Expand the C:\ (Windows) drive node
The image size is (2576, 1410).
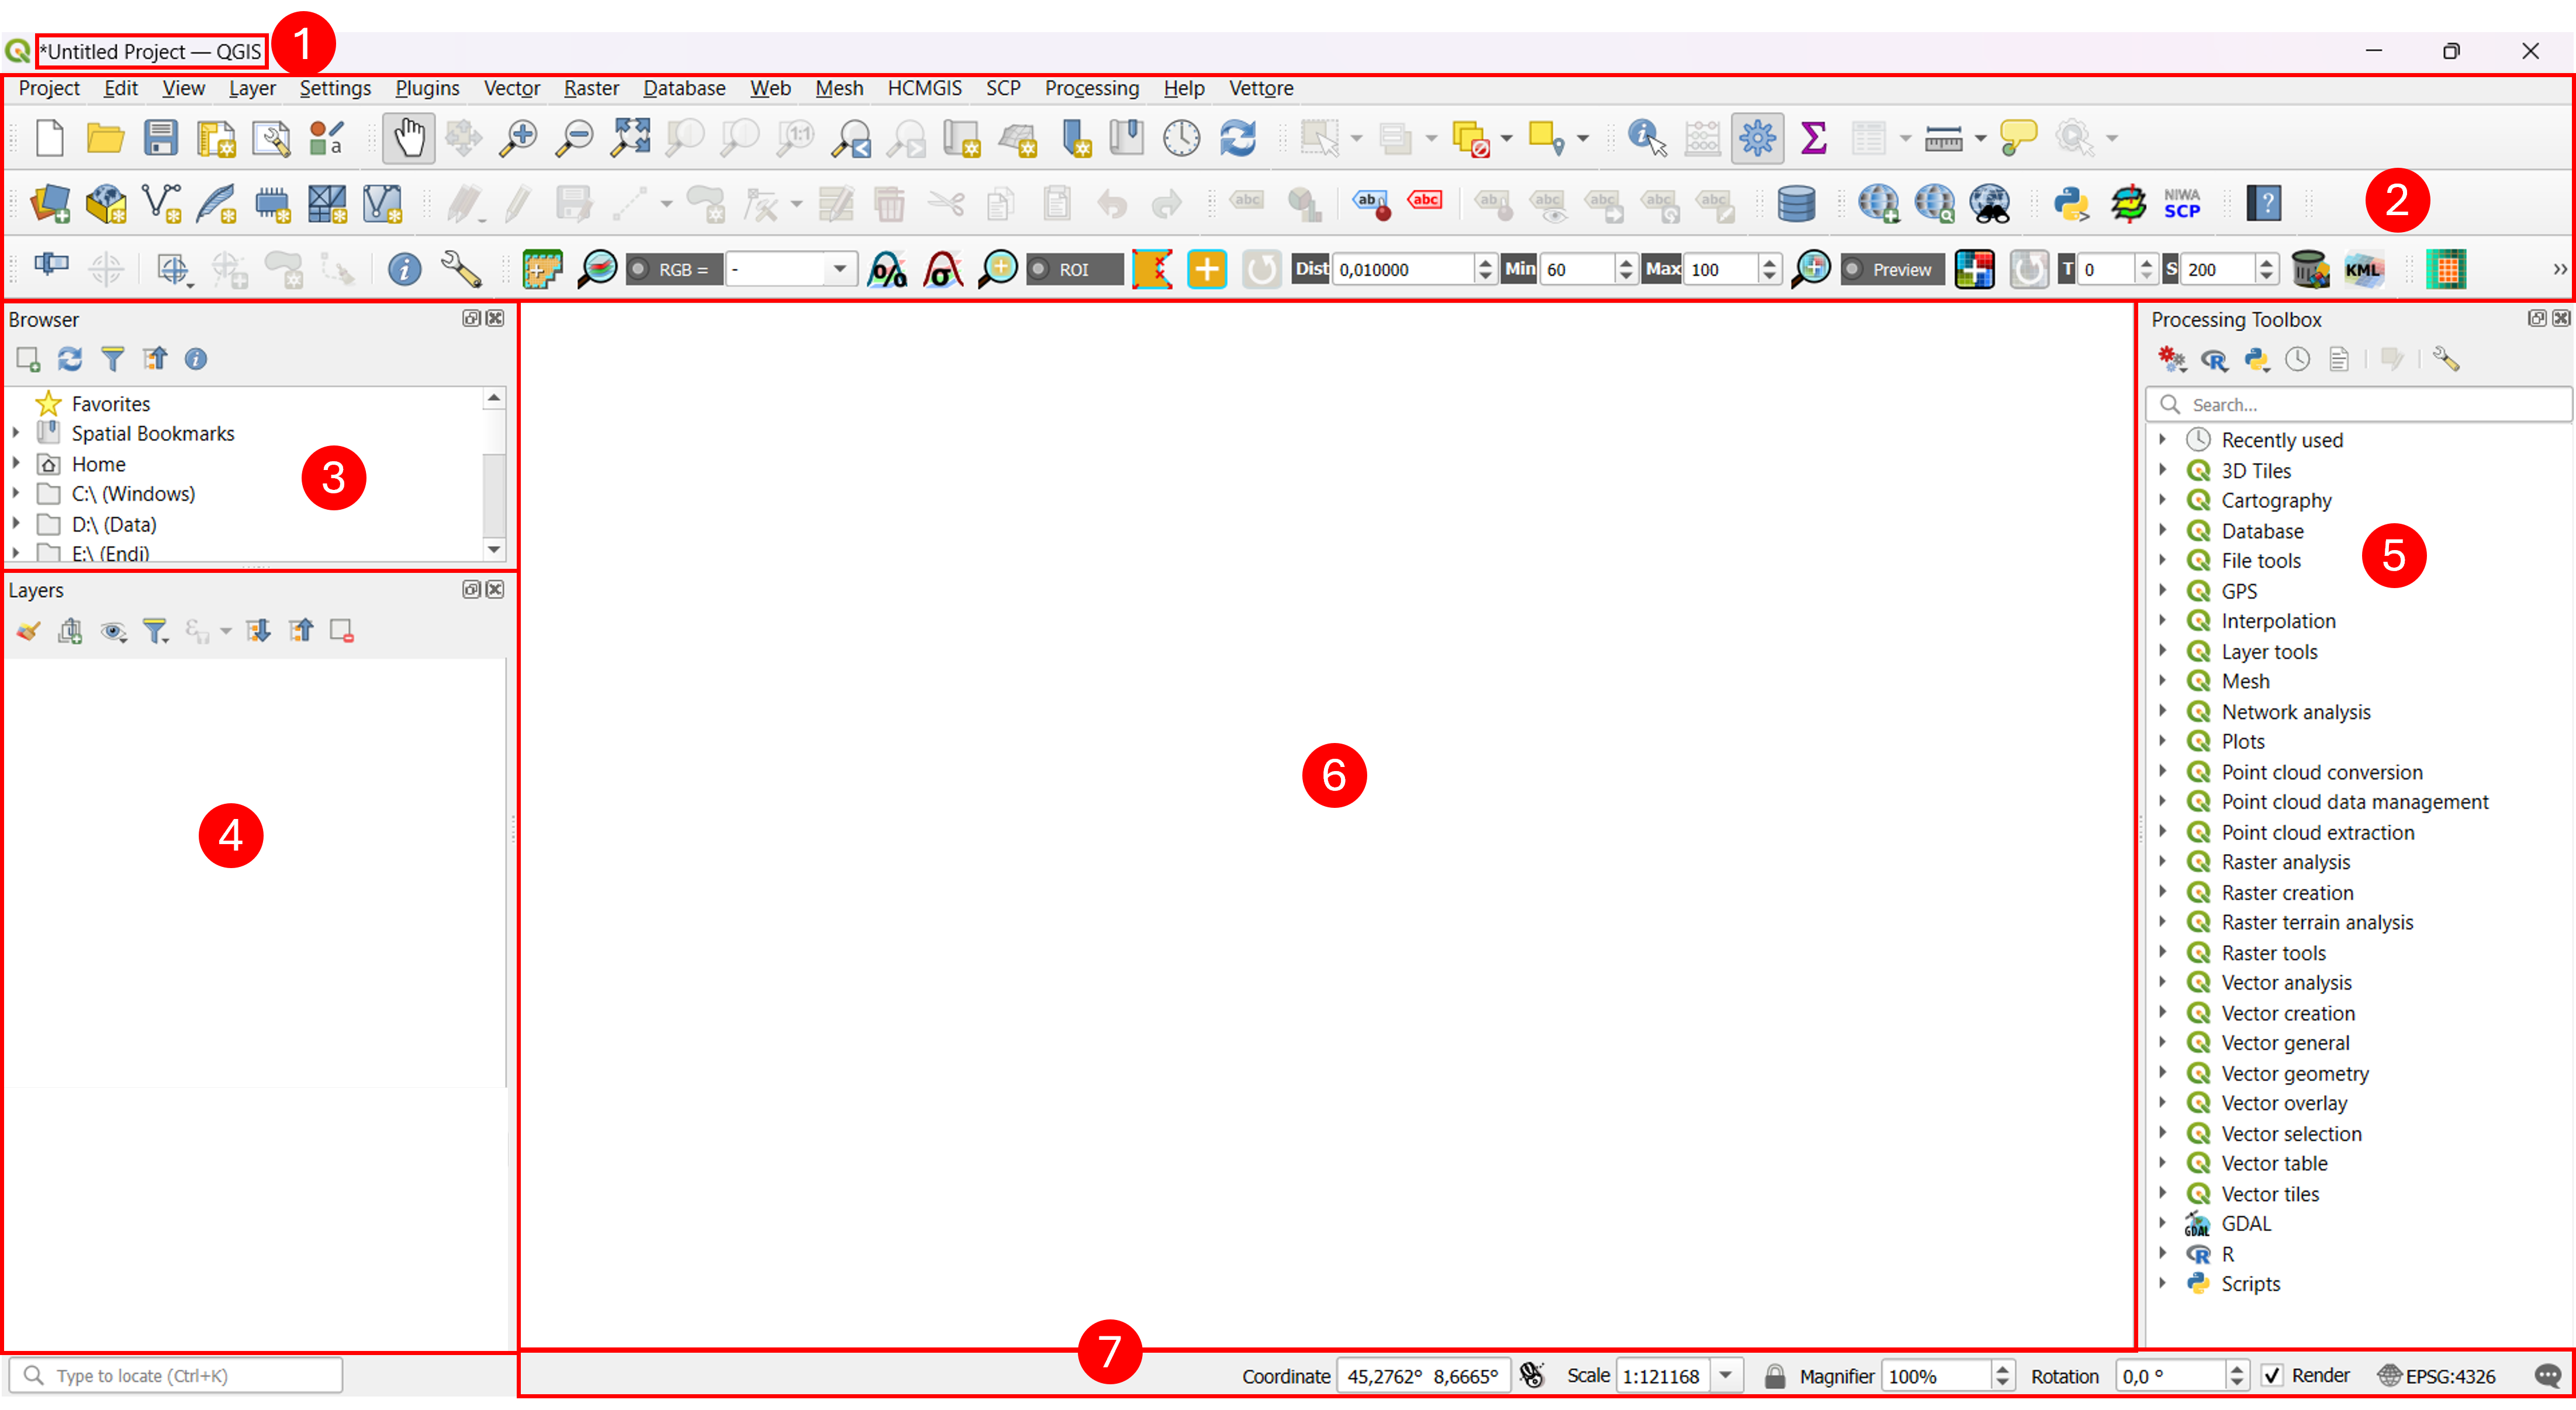pos(16,493)
